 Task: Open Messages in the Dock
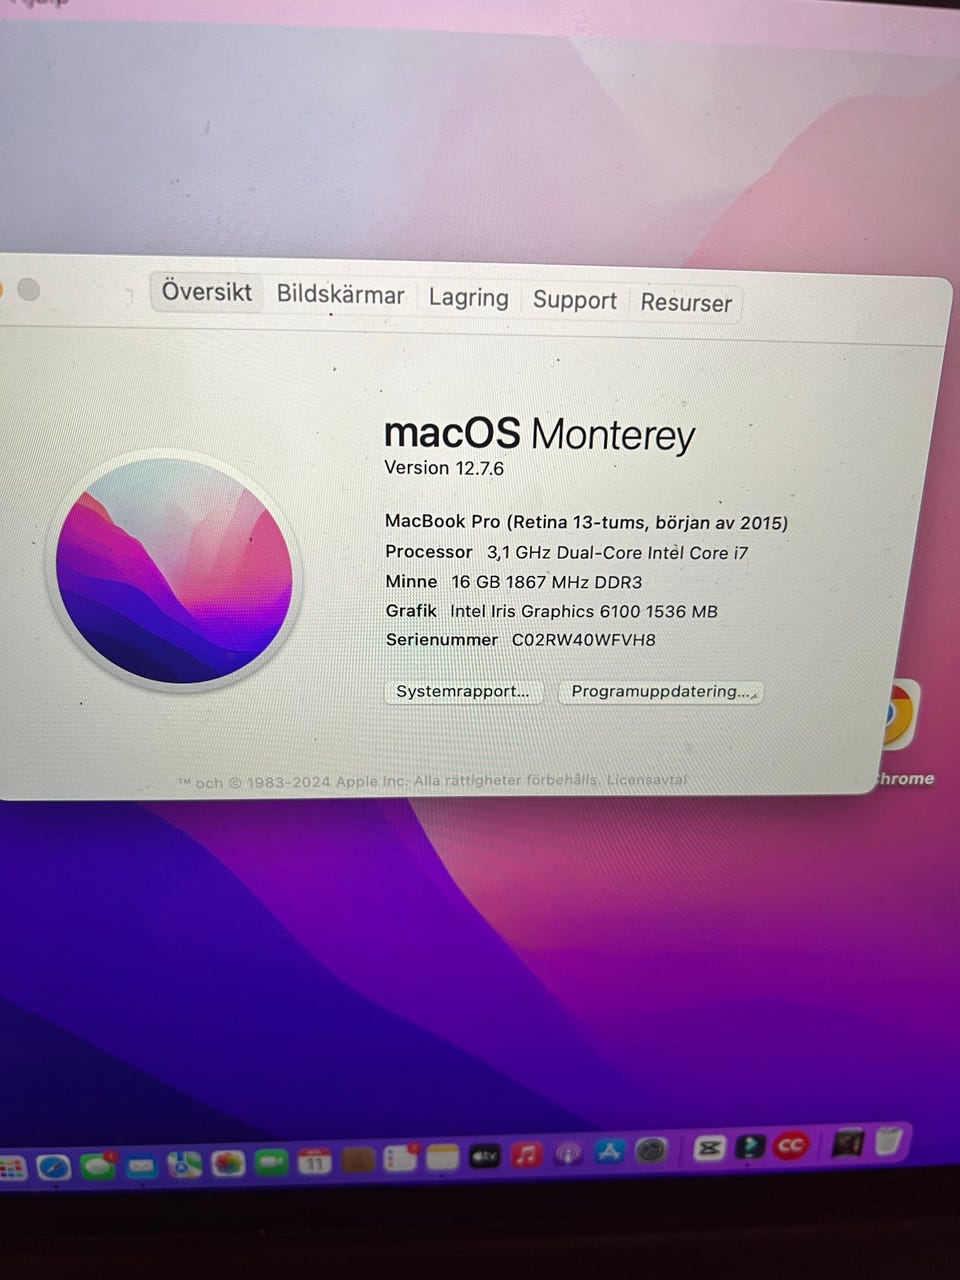(x=97, y=1165)
